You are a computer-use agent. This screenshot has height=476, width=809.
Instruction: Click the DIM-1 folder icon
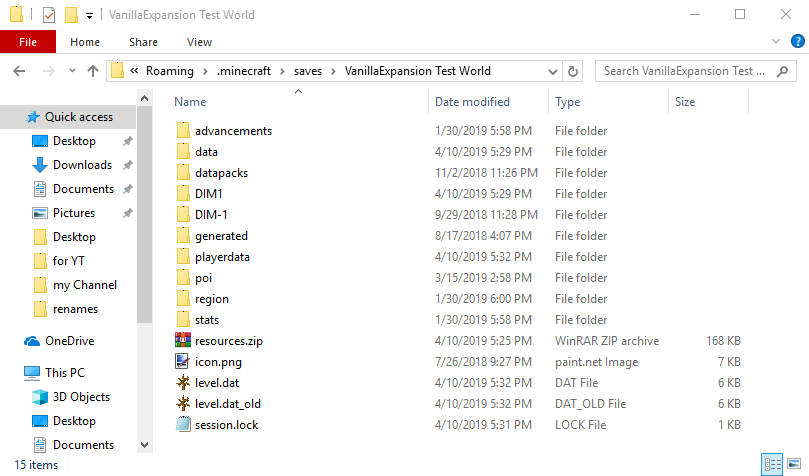pos(183,215)
